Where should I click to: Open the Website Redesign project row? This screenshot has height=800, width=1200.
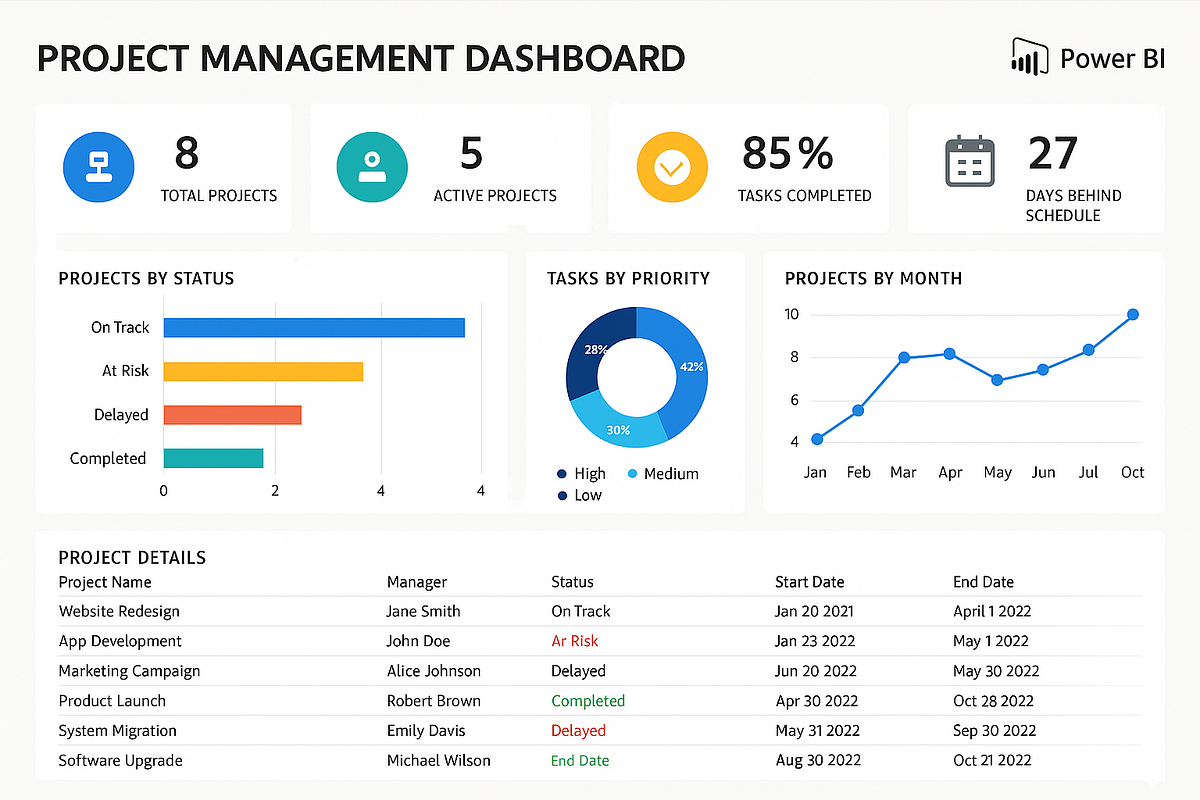[x=119, y=611]
